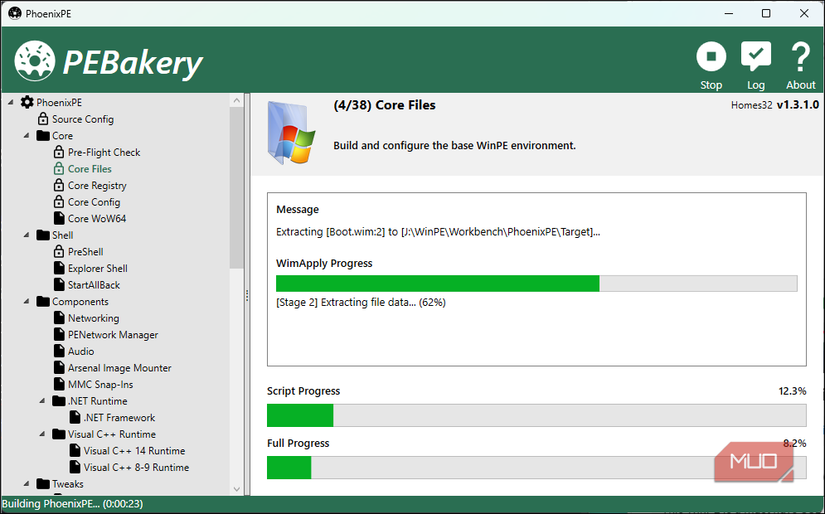
Task: Click the tree scrollbar down arrow
Action: point(236,489)
